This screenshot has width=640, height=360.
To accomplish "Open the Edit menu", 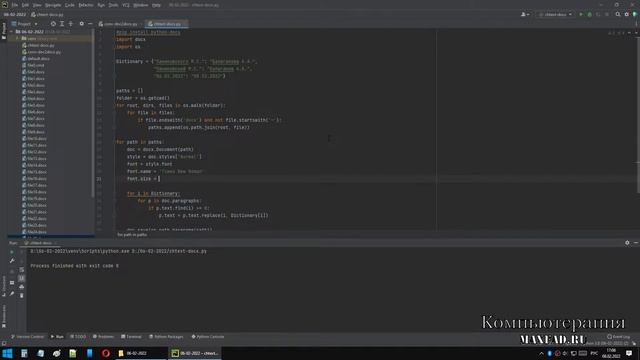I will click(x=25, y=5).
